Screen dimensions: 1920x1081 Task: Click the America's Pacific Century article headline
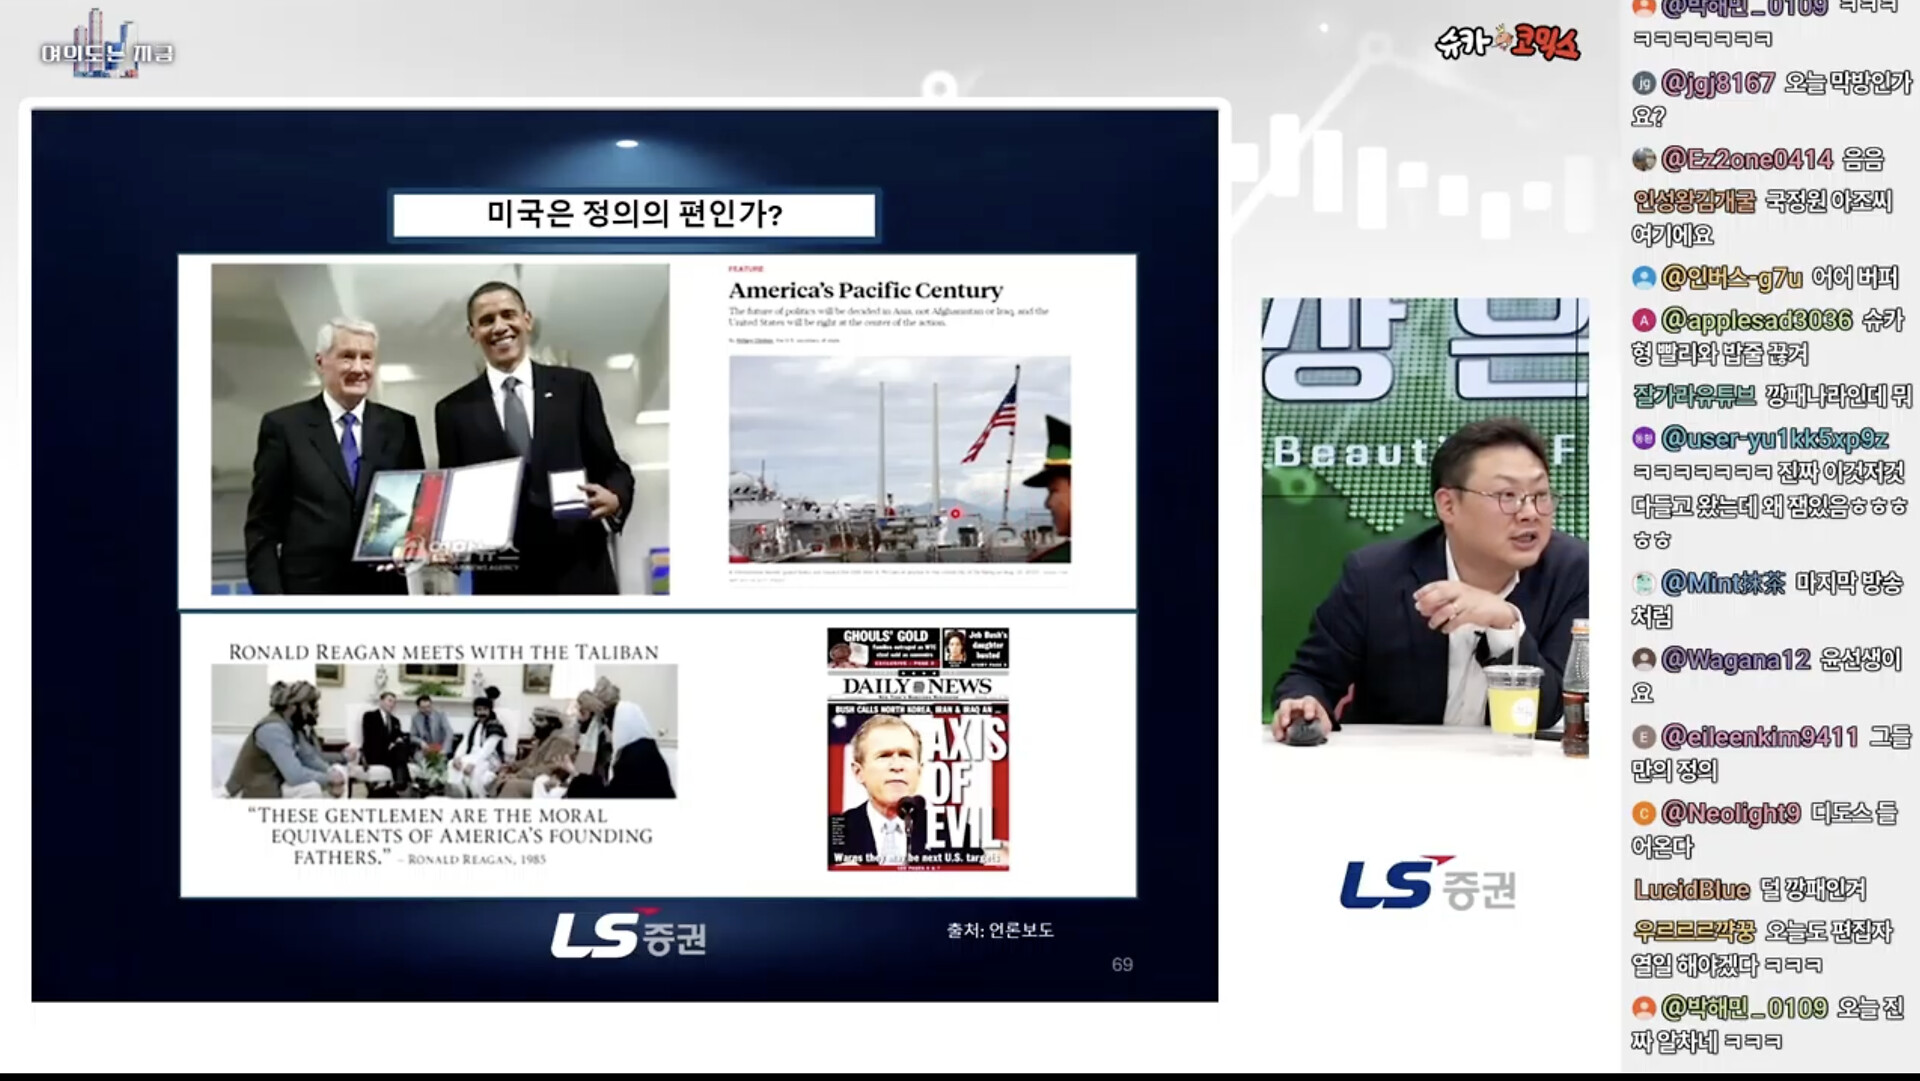click(865, 290)
